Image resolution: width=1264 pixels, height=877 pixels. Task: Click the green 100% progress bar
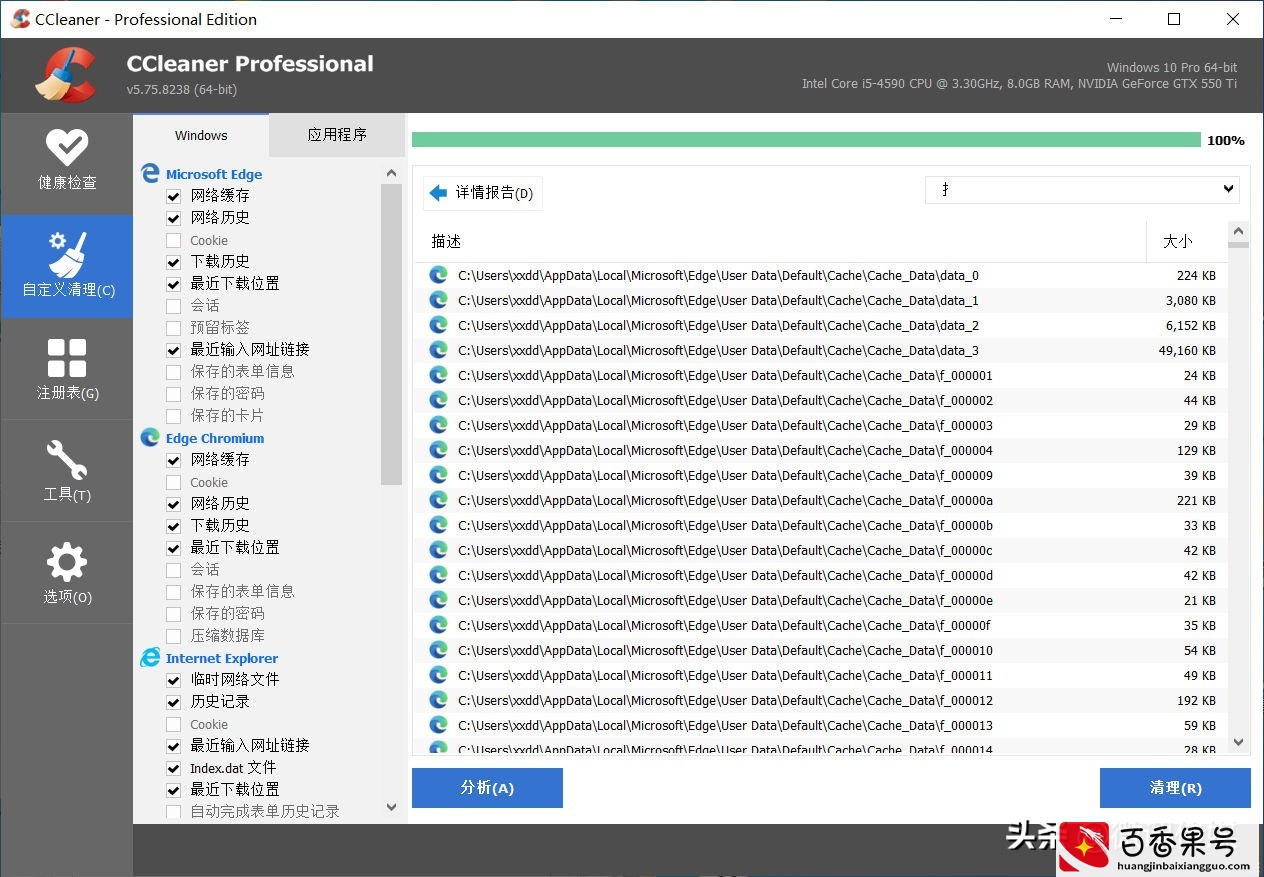pyautogui.click(x=806, y=140)
